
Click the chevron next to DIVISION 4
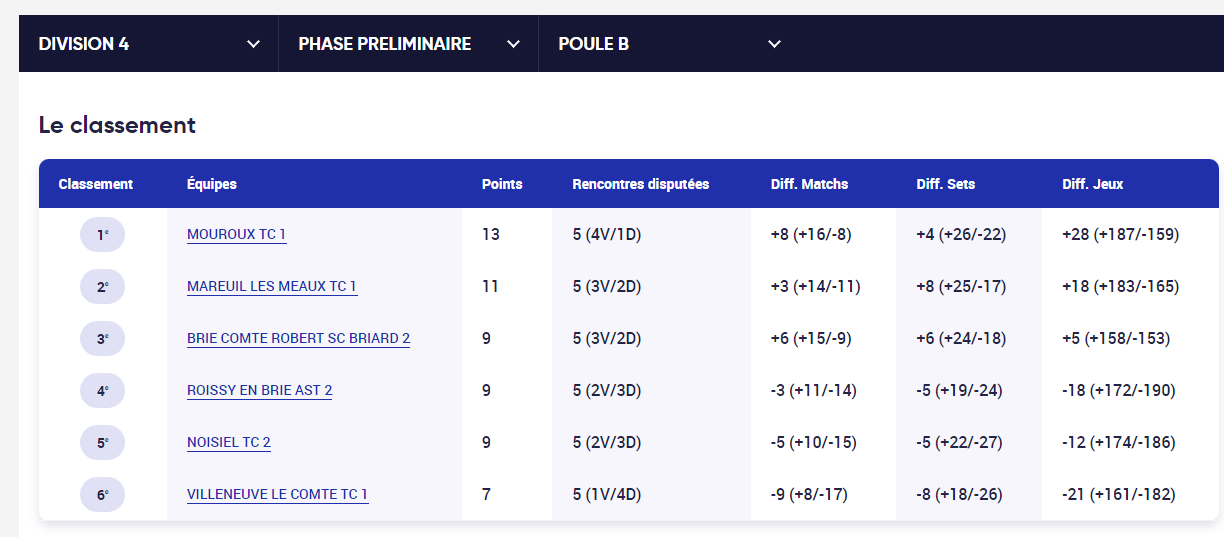point(254,44)
